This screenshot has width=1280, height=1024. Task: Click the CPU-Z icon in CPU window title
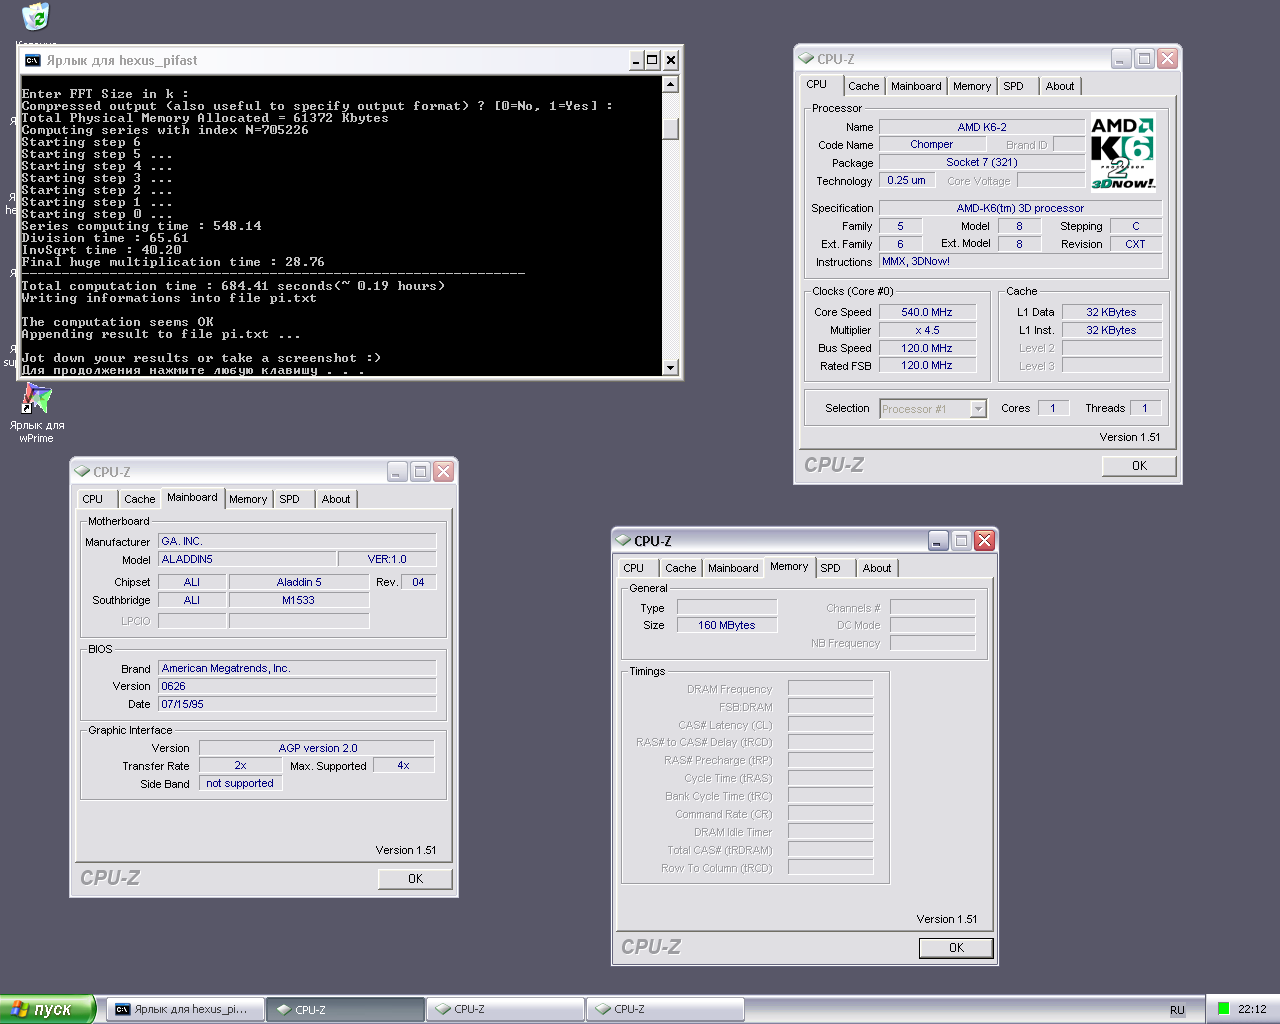pyautogui.click(x=806, y=58)
